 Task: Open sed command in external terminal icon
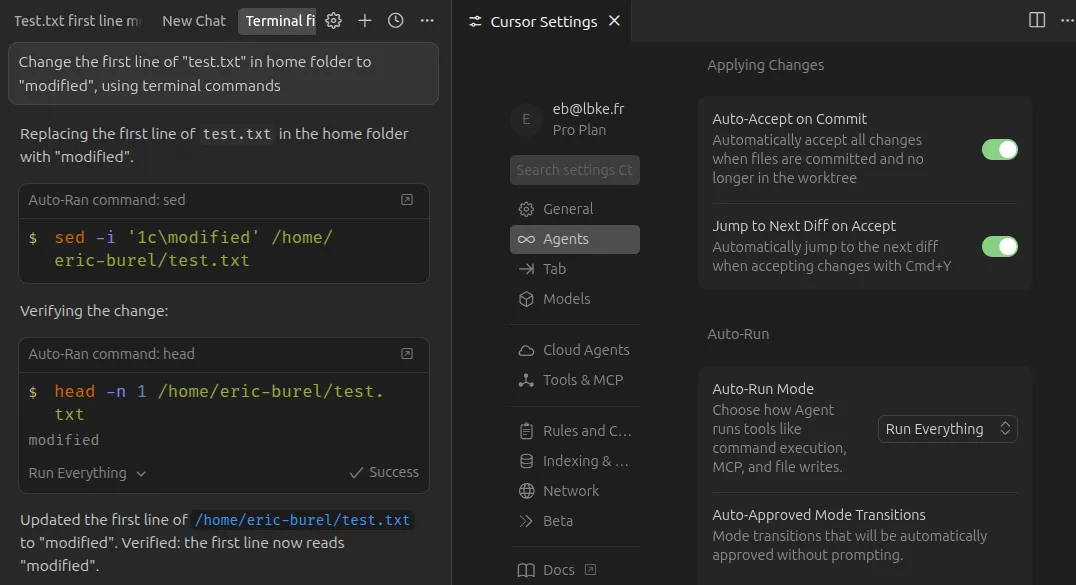coord(407,200)
